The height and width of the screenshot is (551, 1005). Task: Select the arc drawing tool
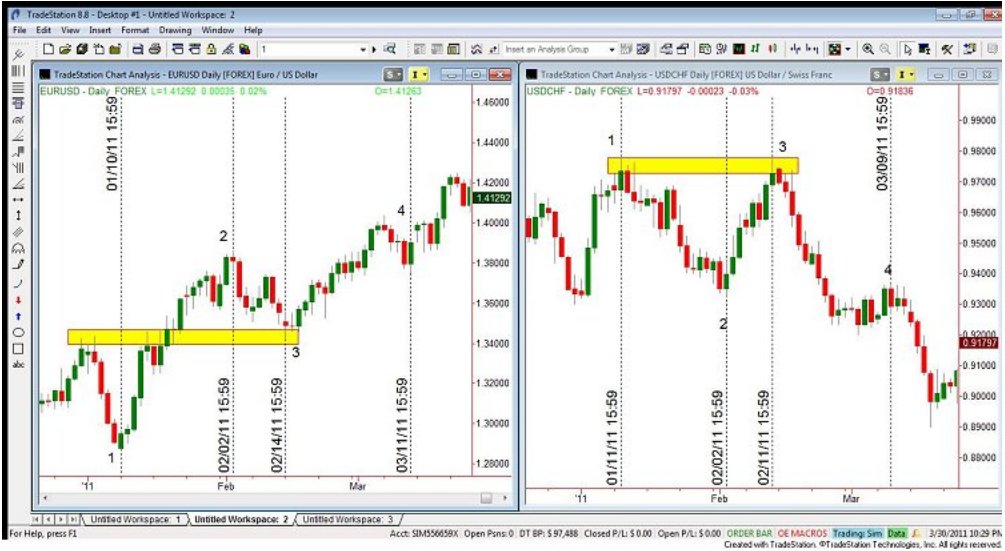pos(18,283)
